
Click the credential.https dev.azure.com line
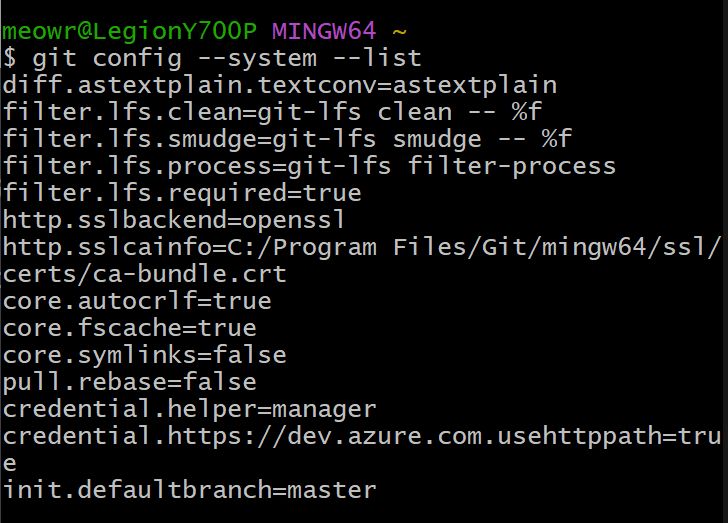click(362, 436)
